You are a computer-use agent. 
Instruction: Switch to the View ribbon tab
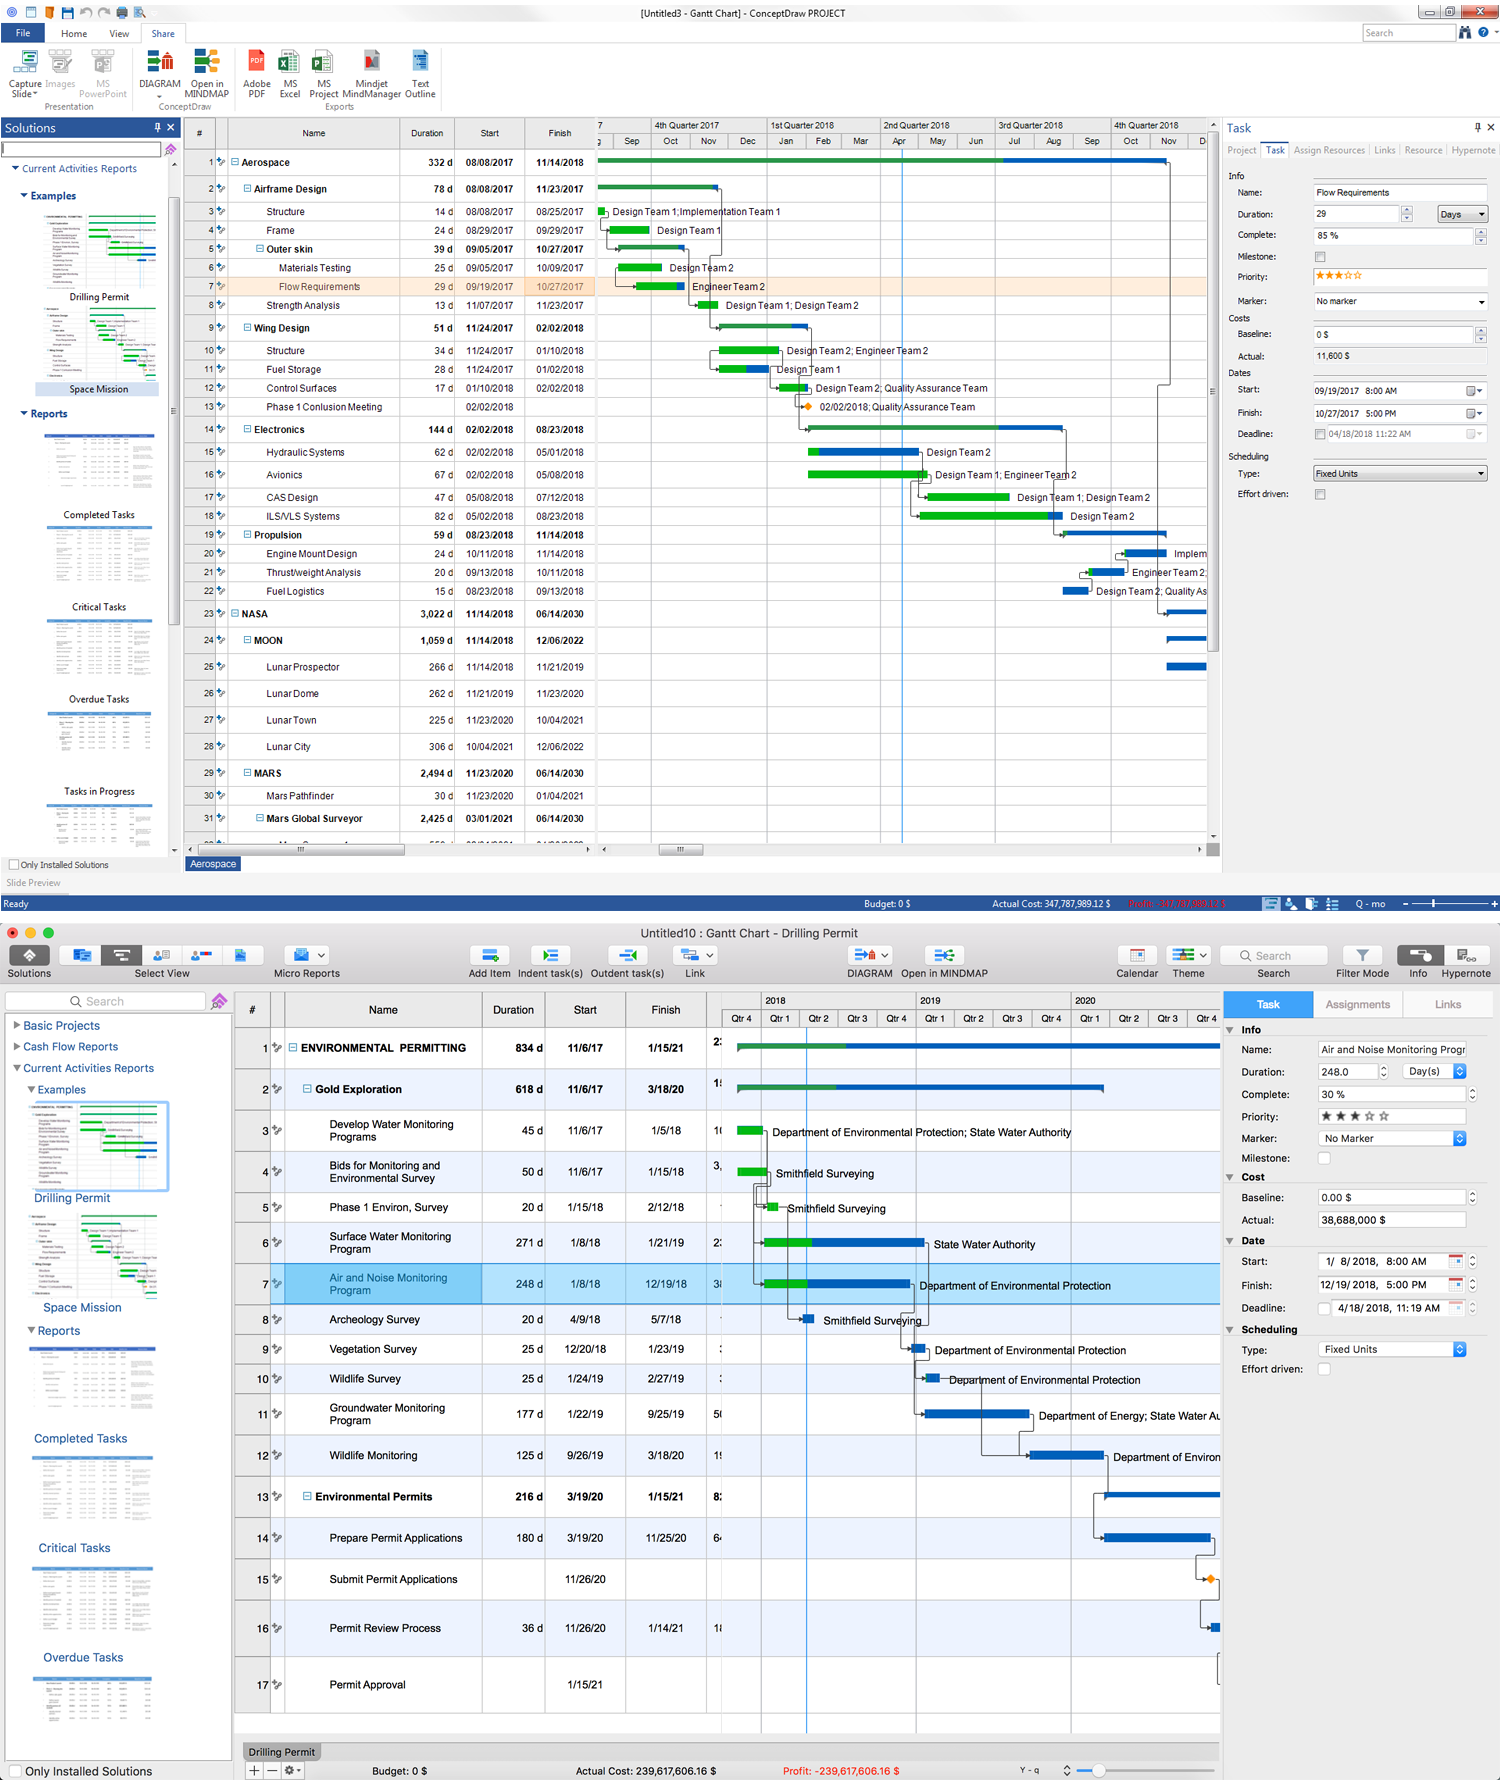119,34
